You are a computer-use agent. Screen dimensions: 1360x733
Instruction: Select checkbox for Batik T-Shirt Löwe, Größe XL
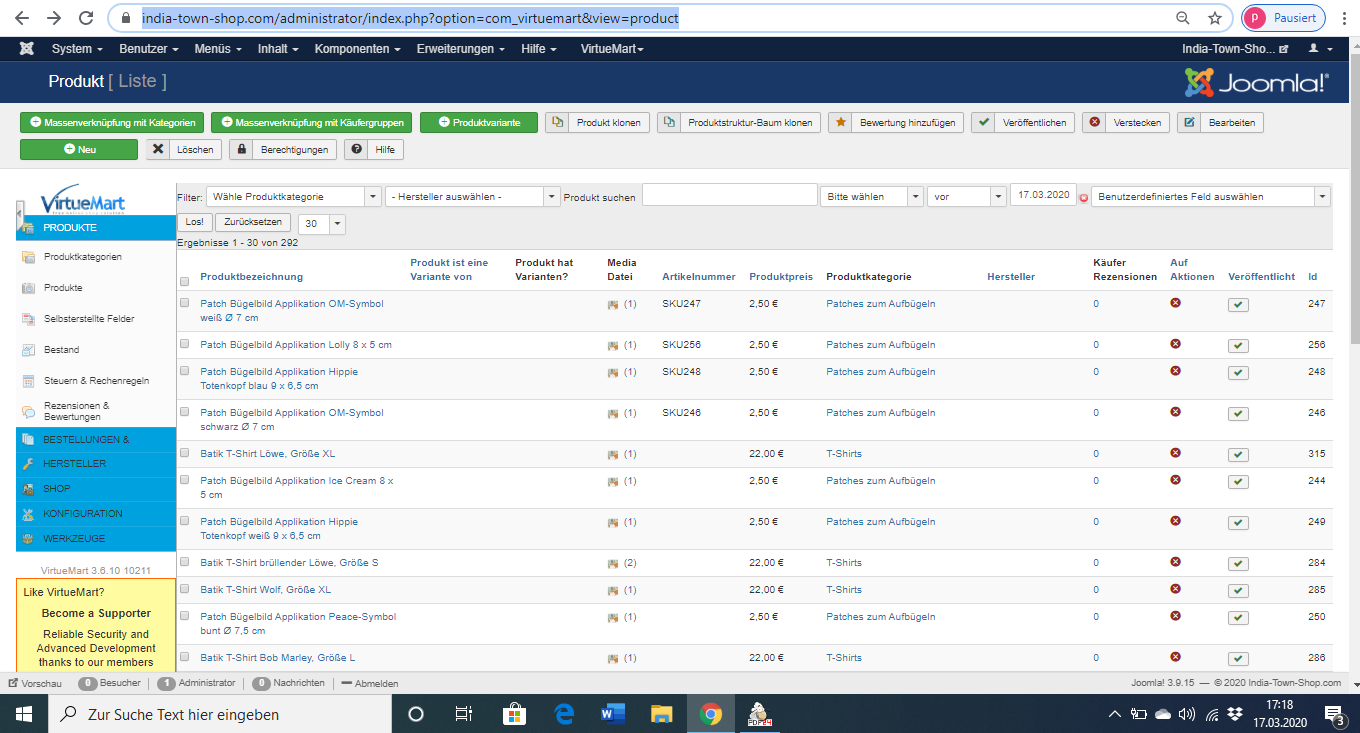pyautogui.click(x=184, y=453)
